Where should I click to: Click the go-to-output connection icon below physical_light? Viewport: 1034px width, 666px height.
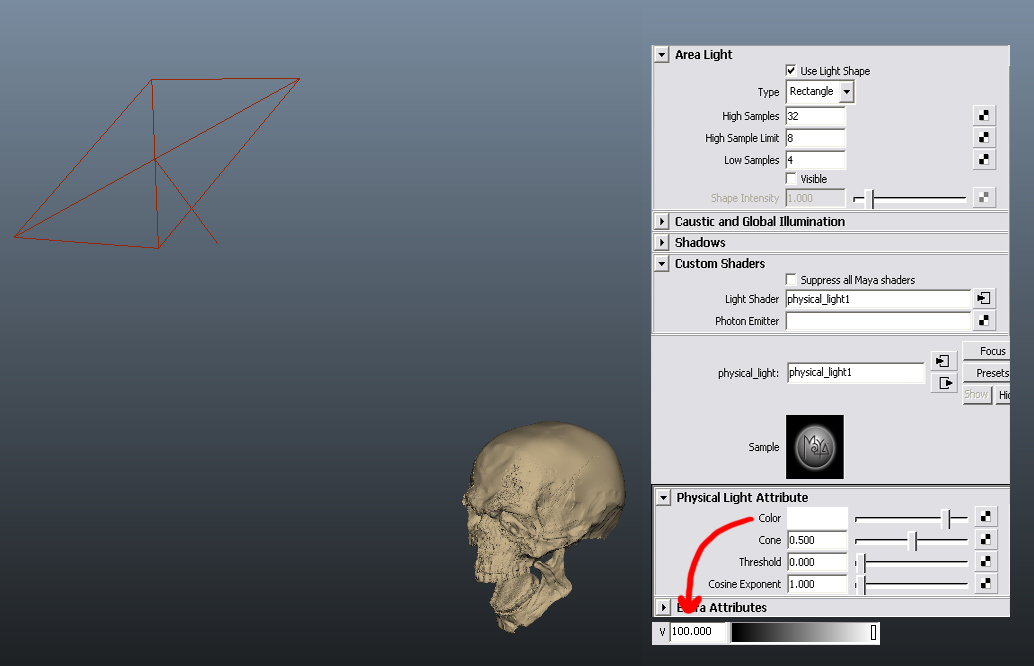(944, 382)
